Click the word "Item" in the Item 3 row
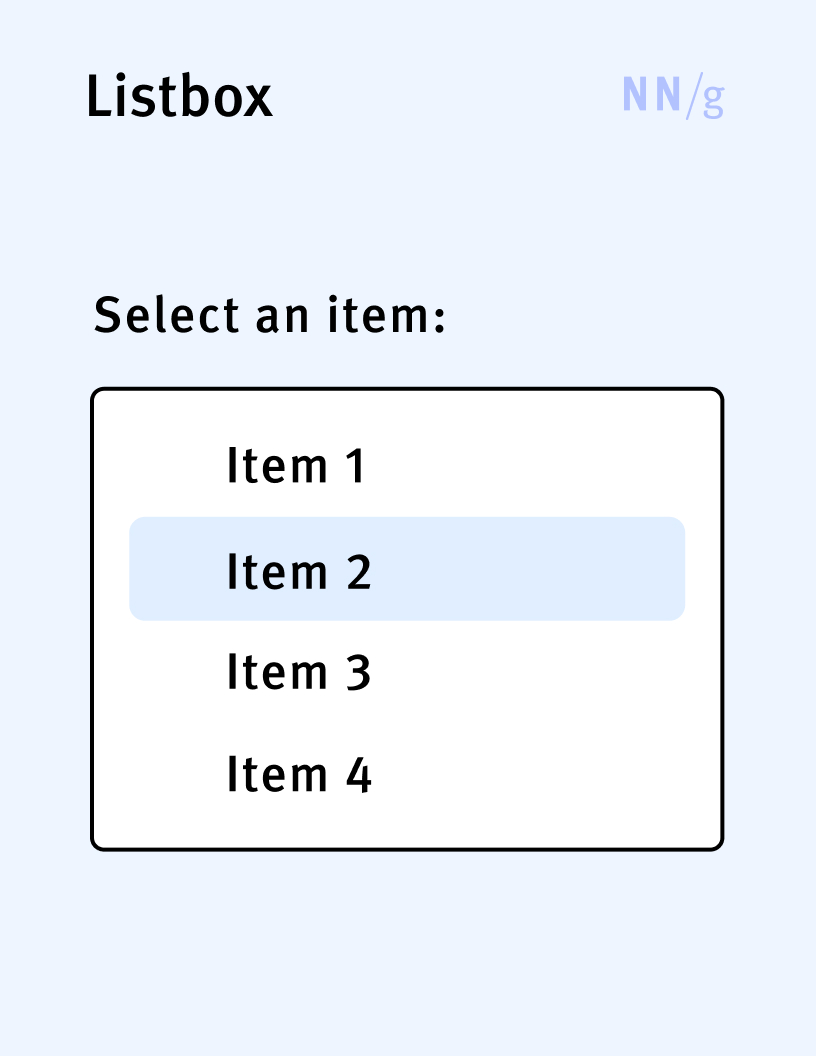The image size is (816, 1056). 263,673
